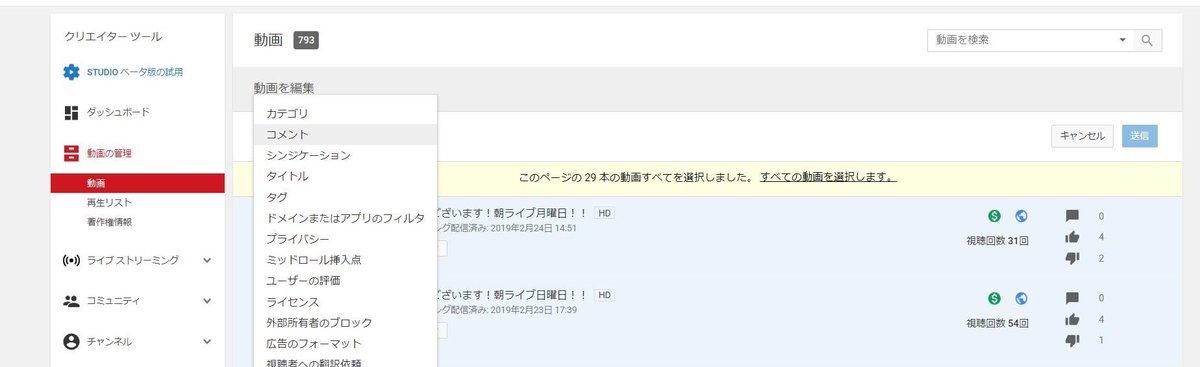Screen dimensions: 1200x367
Task: Select ユーザーの評価 menu entry
Action: pos(345,281)
